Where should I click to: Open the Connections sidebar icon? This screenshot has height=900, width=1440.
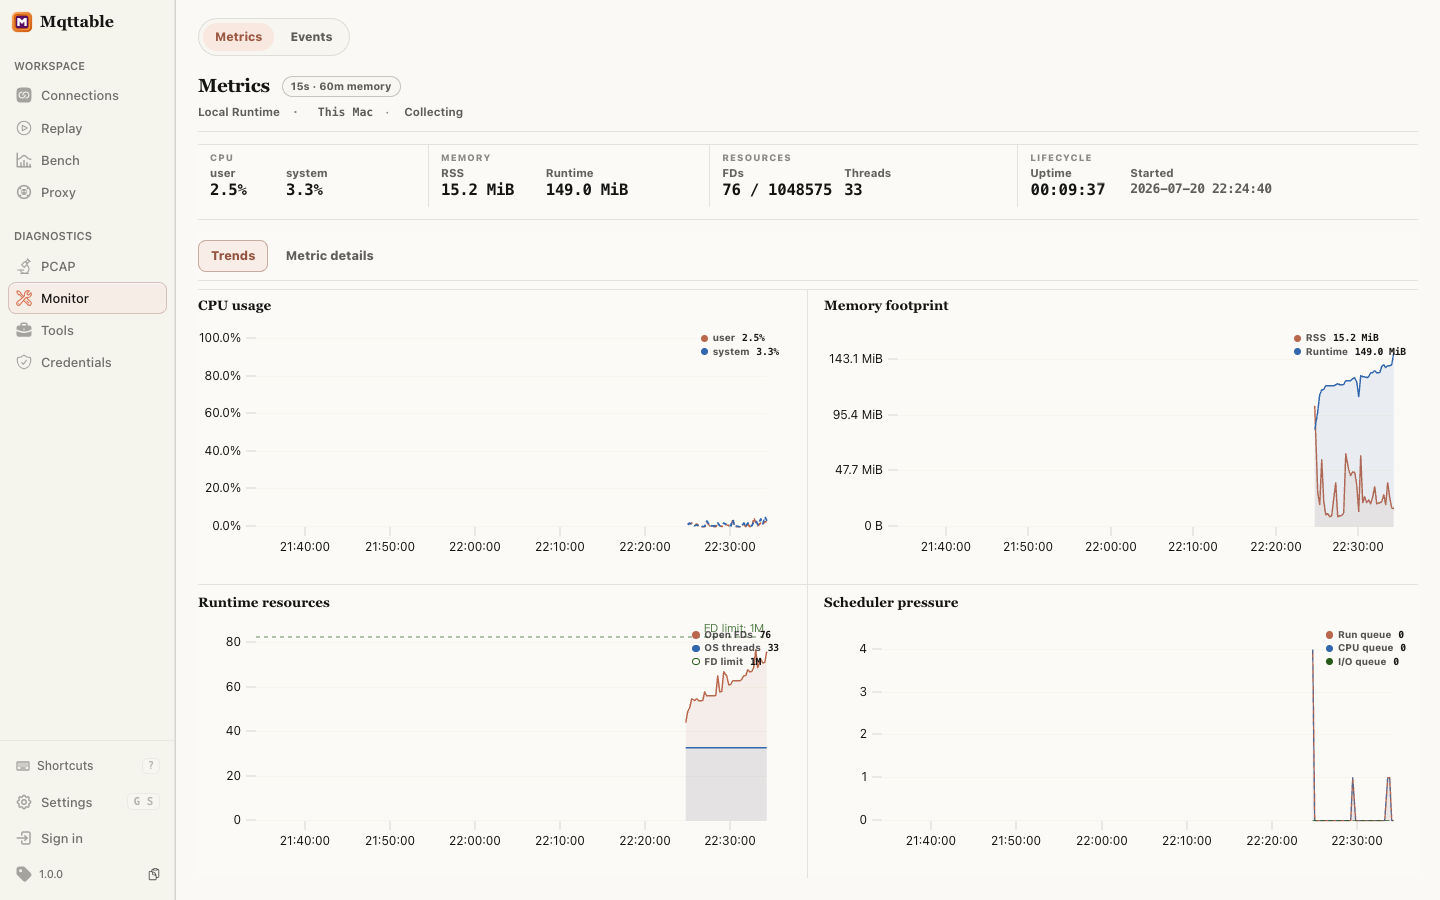pos(24,95)
